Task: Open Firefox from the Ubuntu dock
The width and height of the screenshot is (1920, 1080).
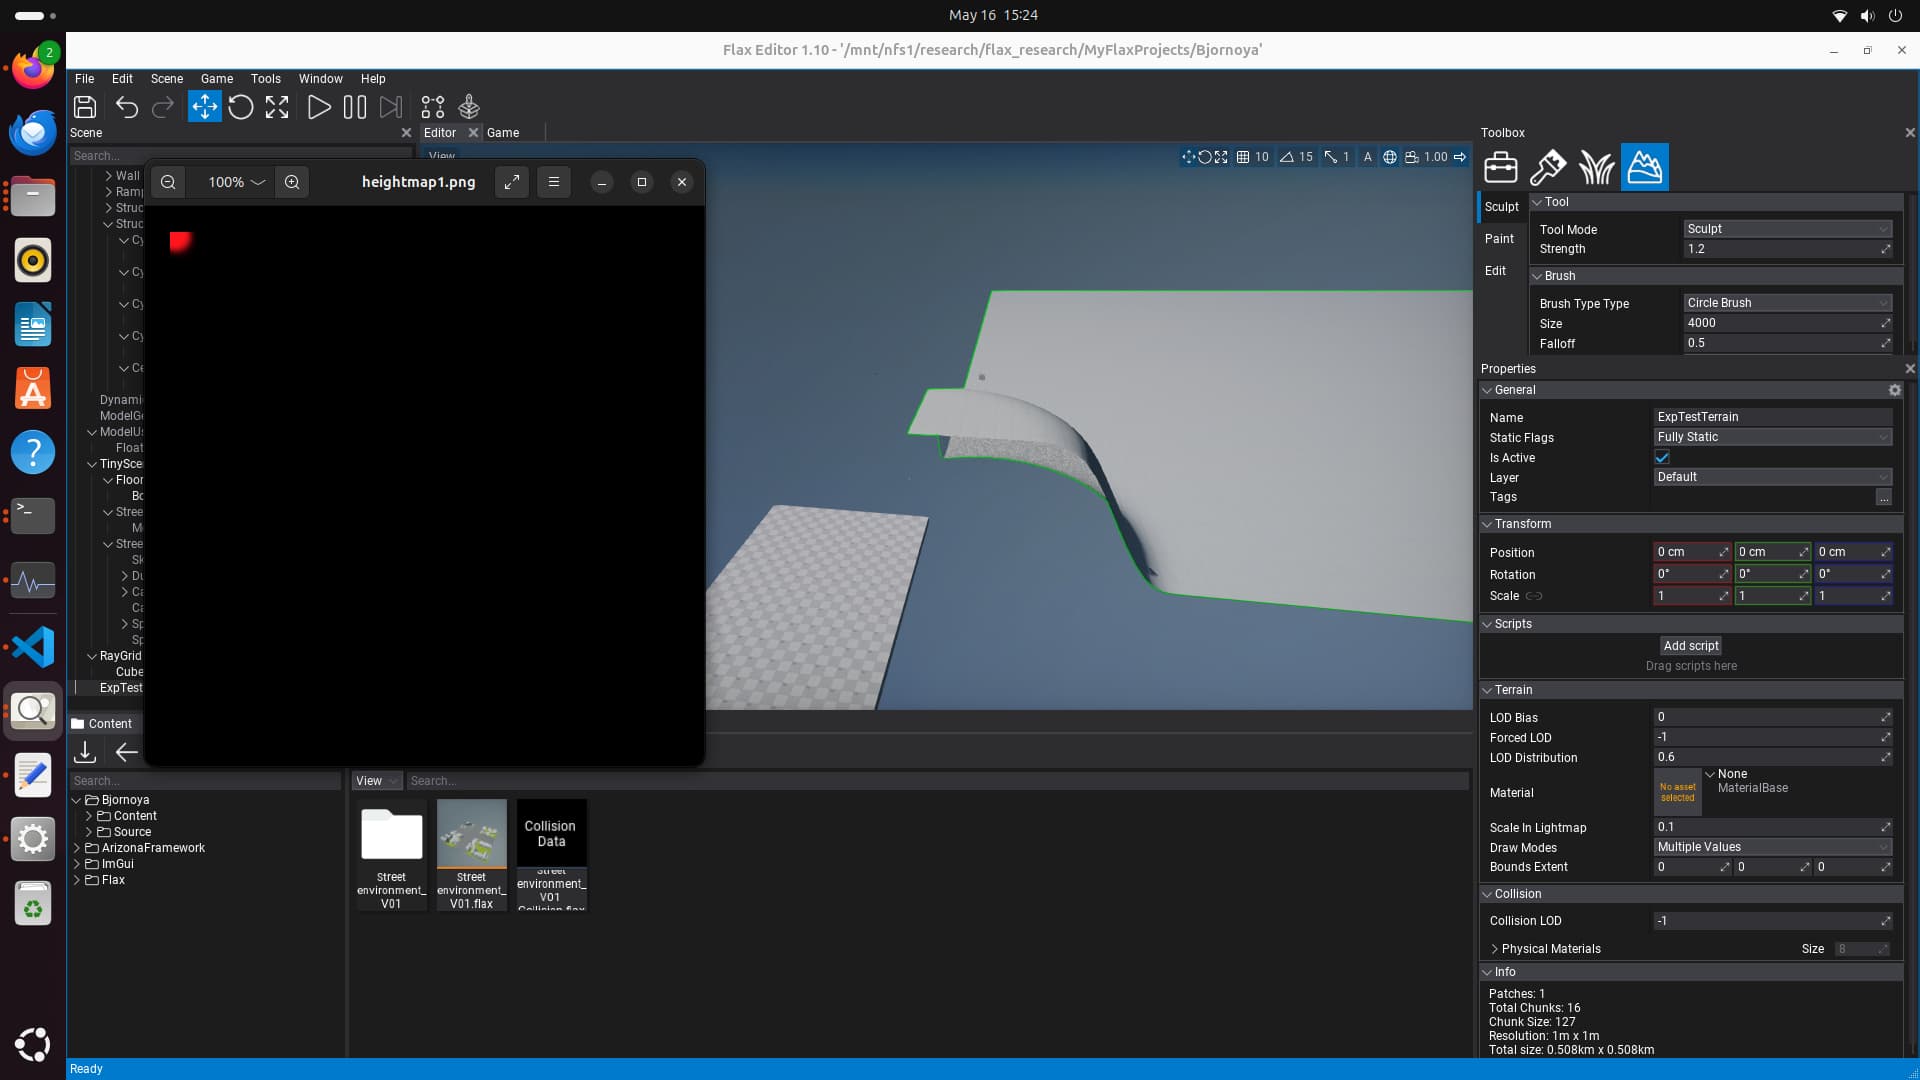Action: 33,69
